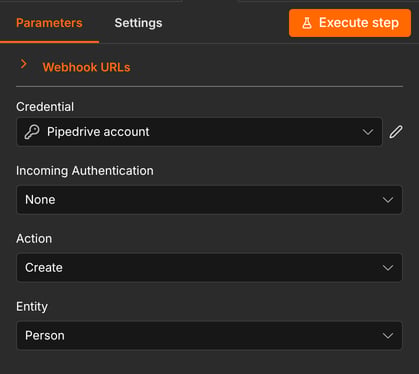Switch to the Settings tab

pos(138,23)
